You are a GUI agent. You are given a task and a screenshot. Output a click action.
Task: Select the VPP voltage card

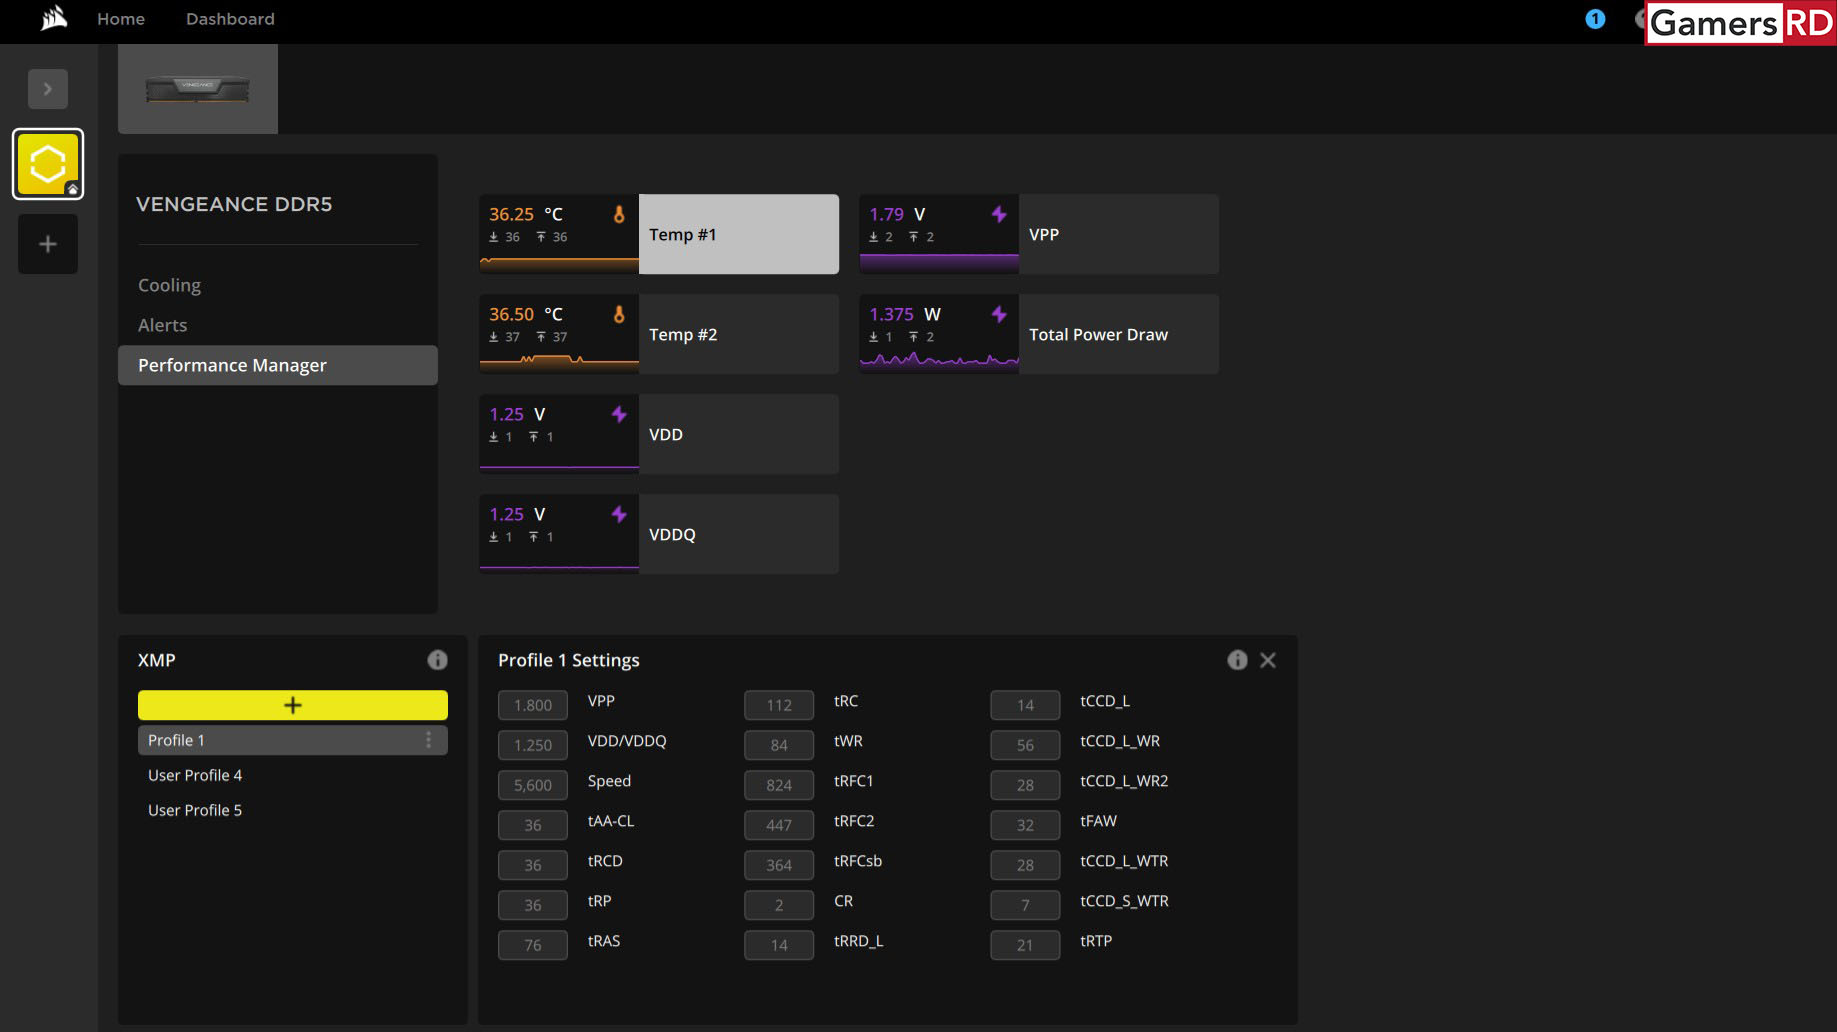[1039, 234]
